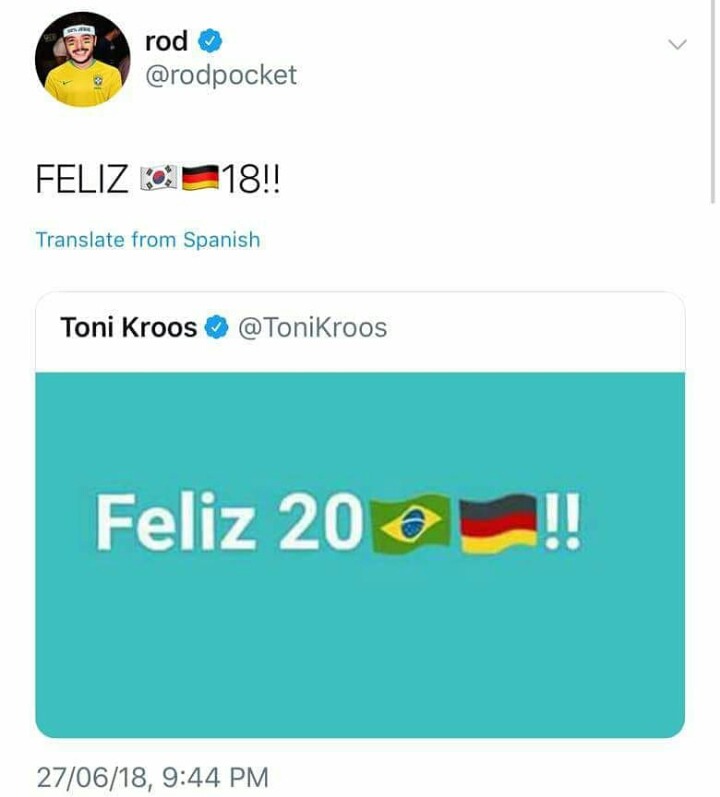
Task: Click the Germany flag in the image
Action: point(498,523)
